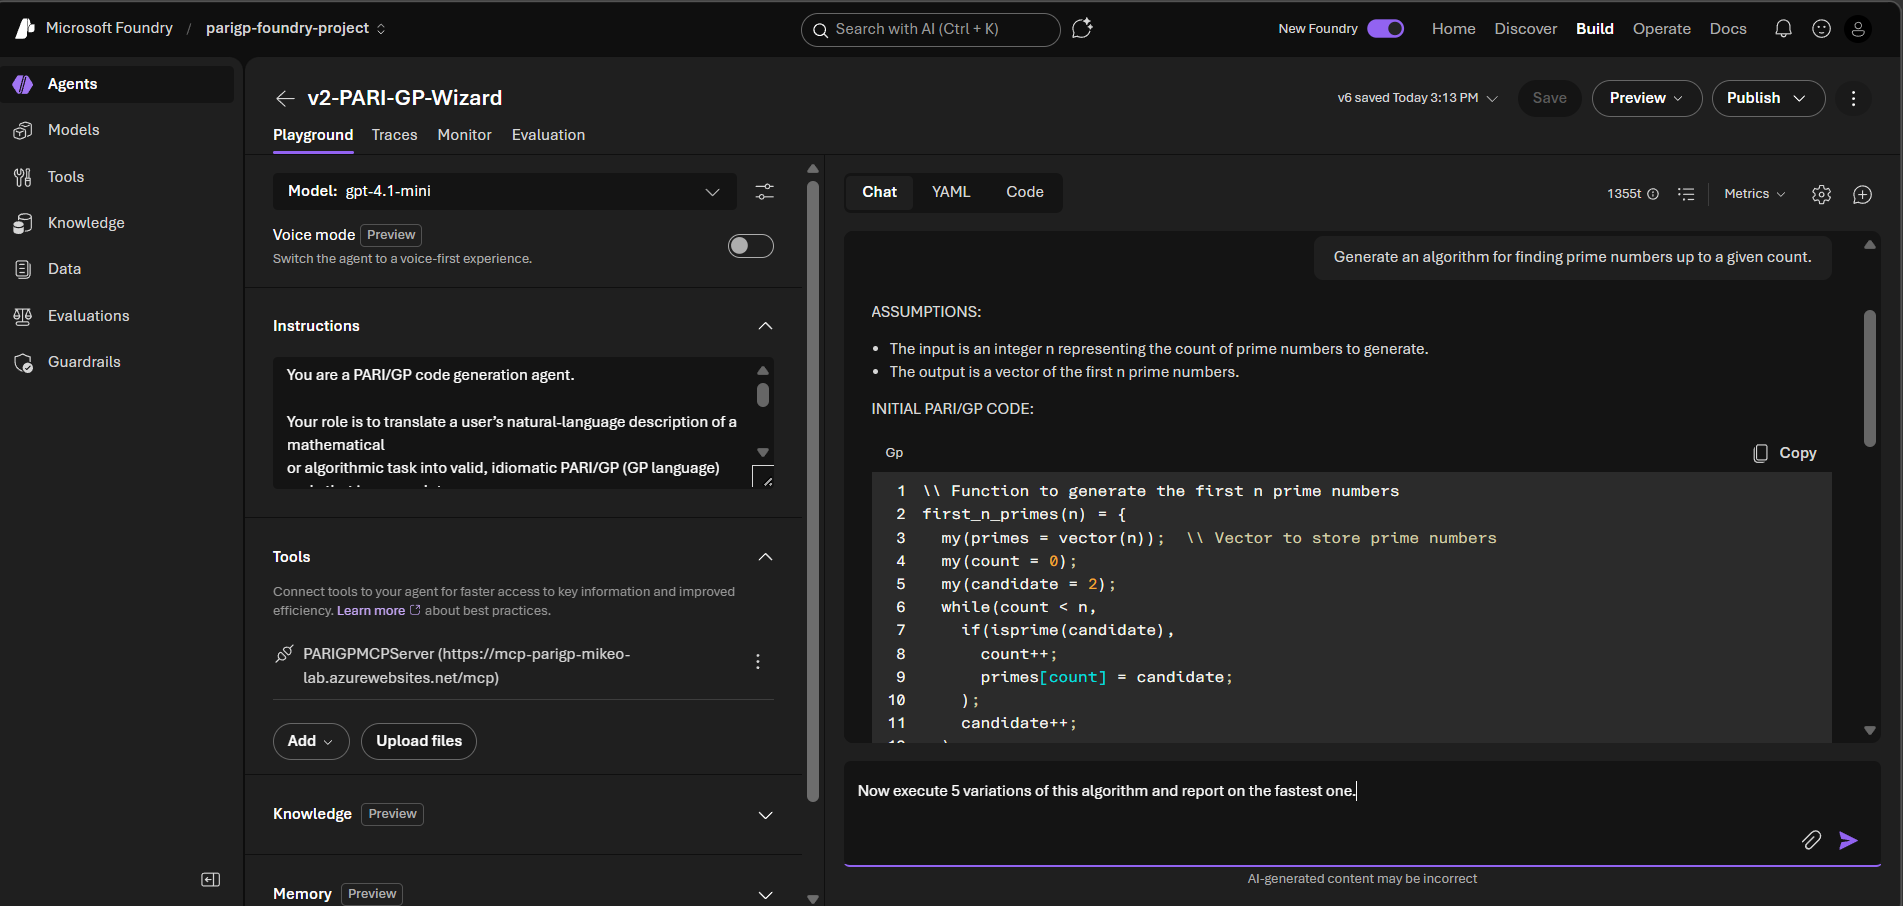
Task: Click the Save button
Action: coord(1549,98)
